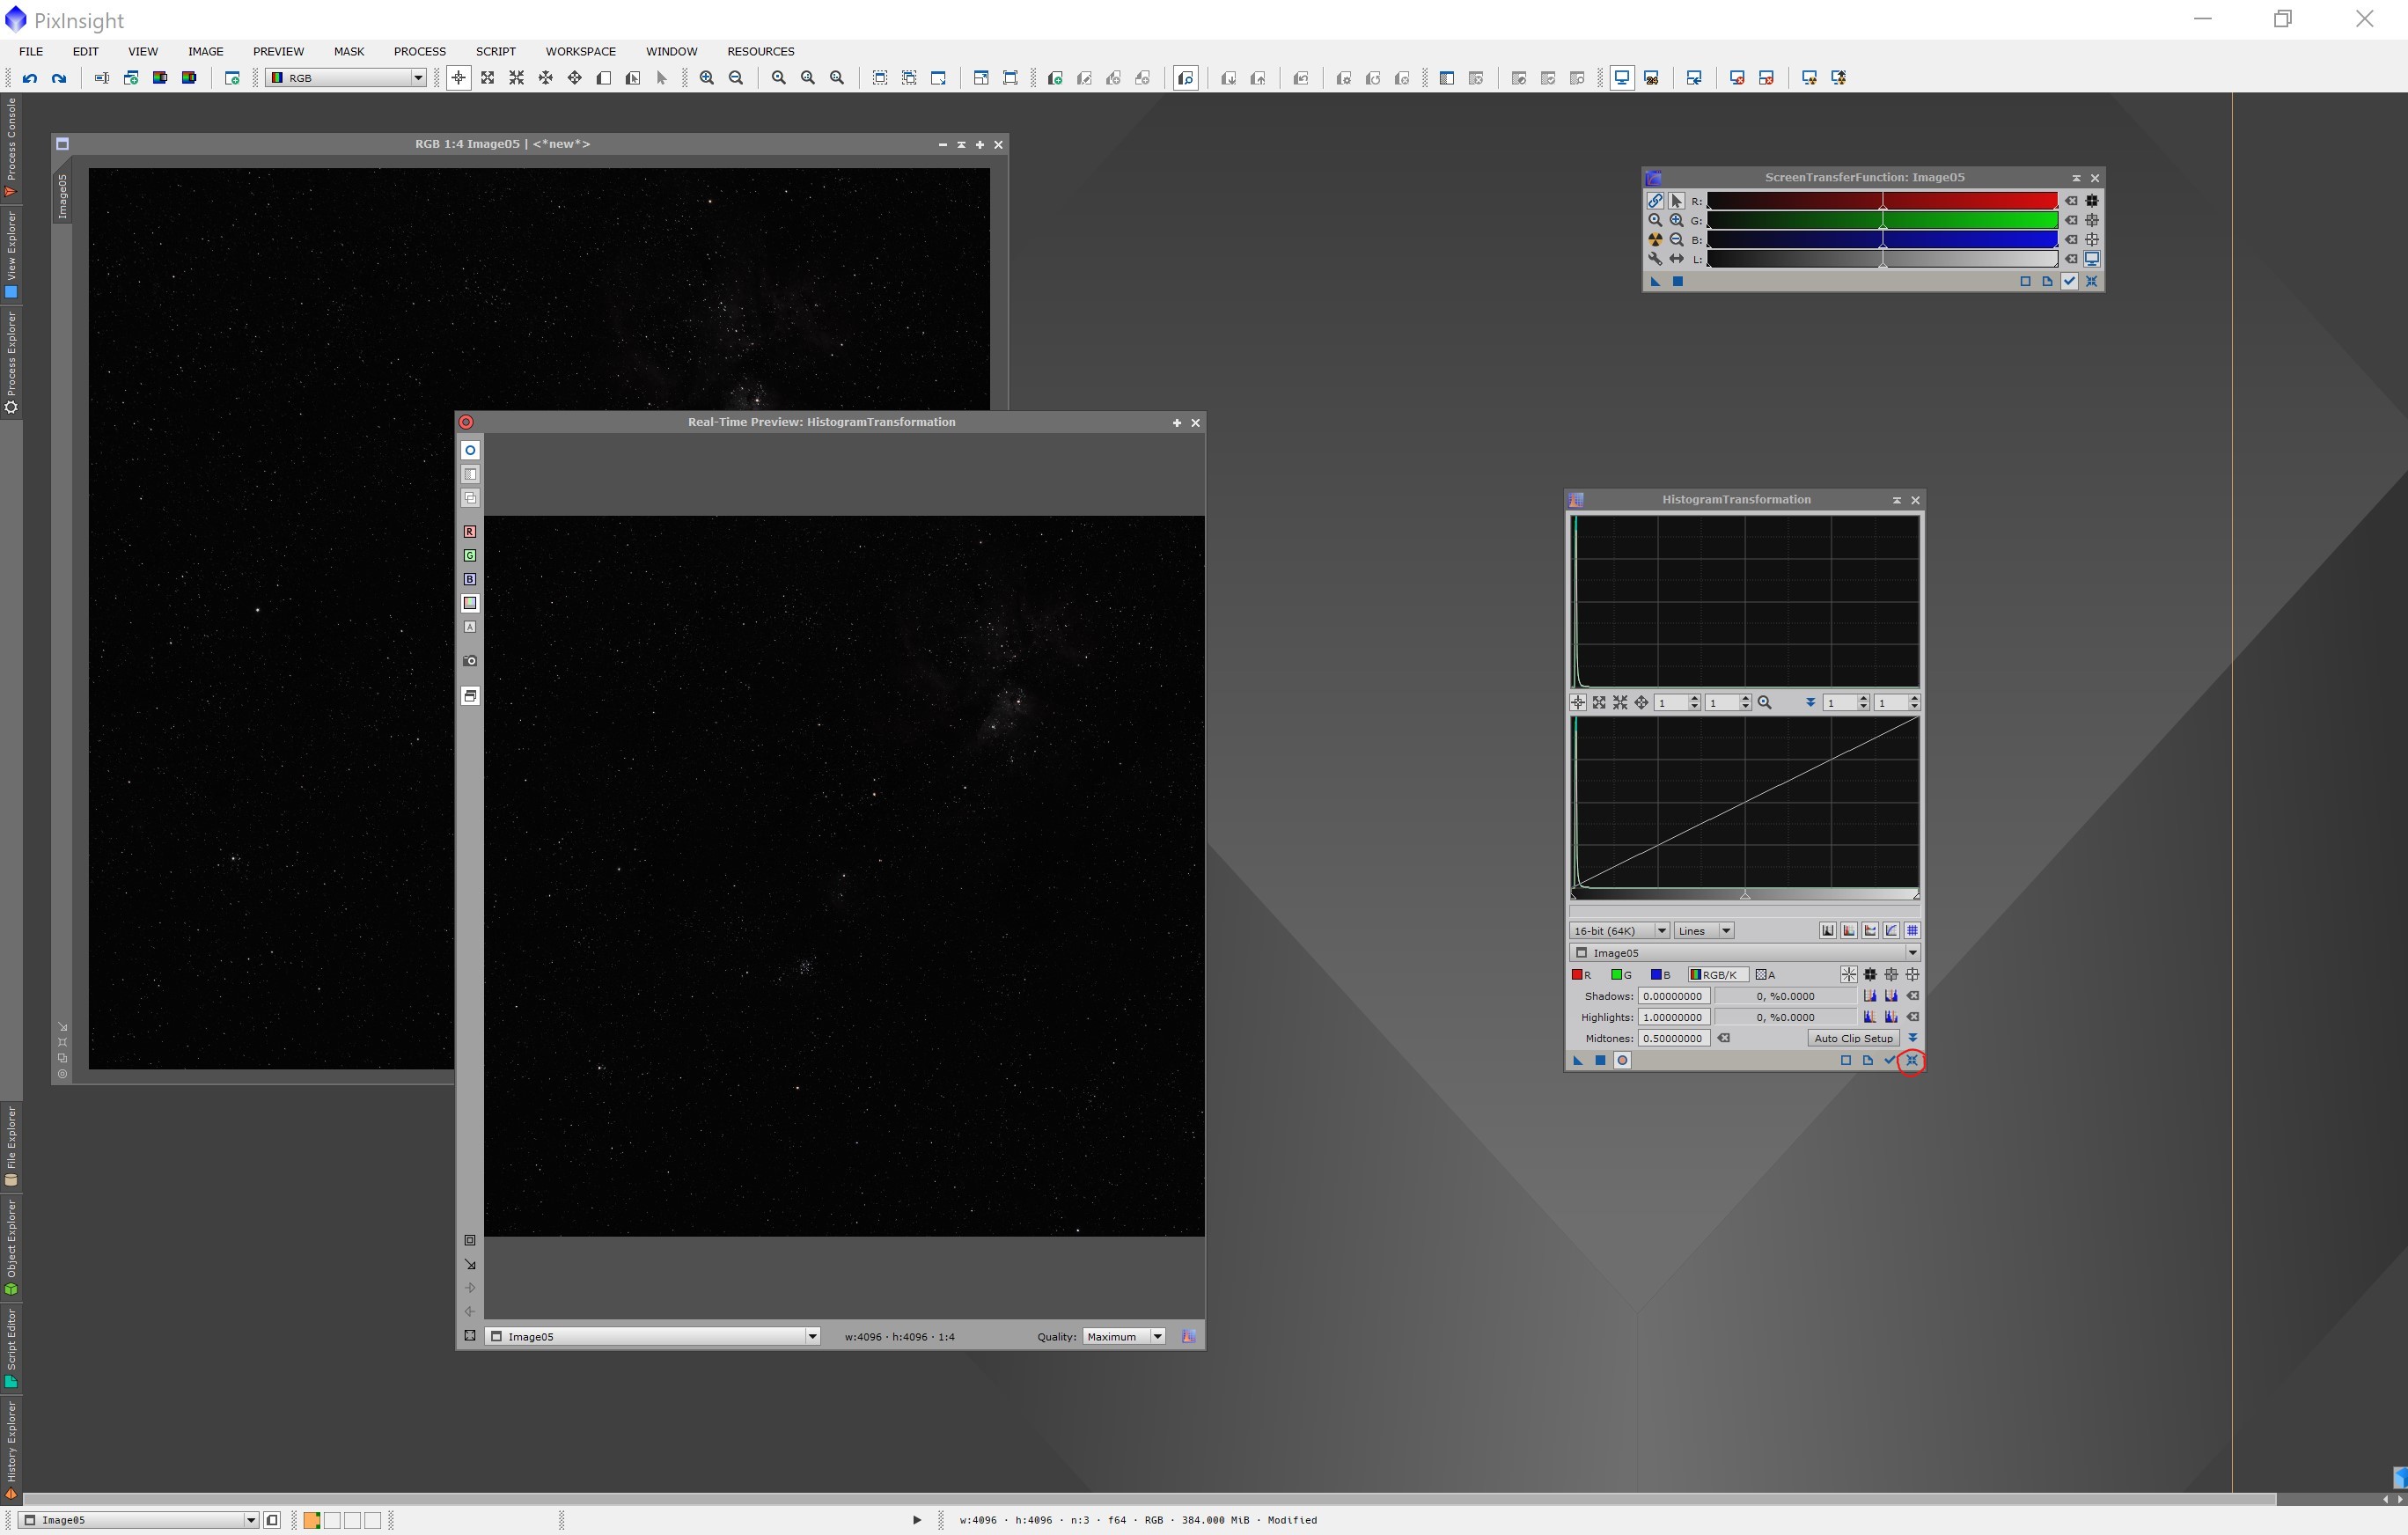Open STF settings wrench icon
Screen dimensions: 2408x1535
point(1655,259)
